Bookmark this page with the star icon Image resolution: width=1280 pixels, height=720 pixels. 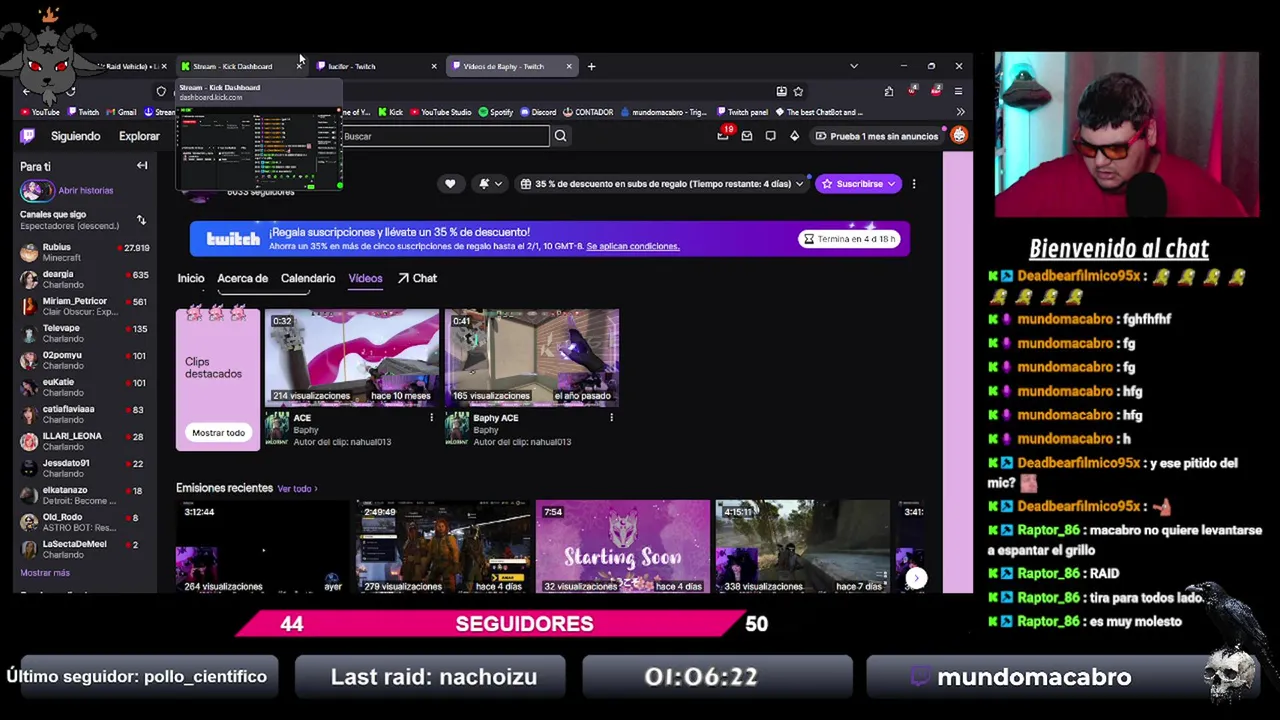pyautogui.click(x=798, y=91)
